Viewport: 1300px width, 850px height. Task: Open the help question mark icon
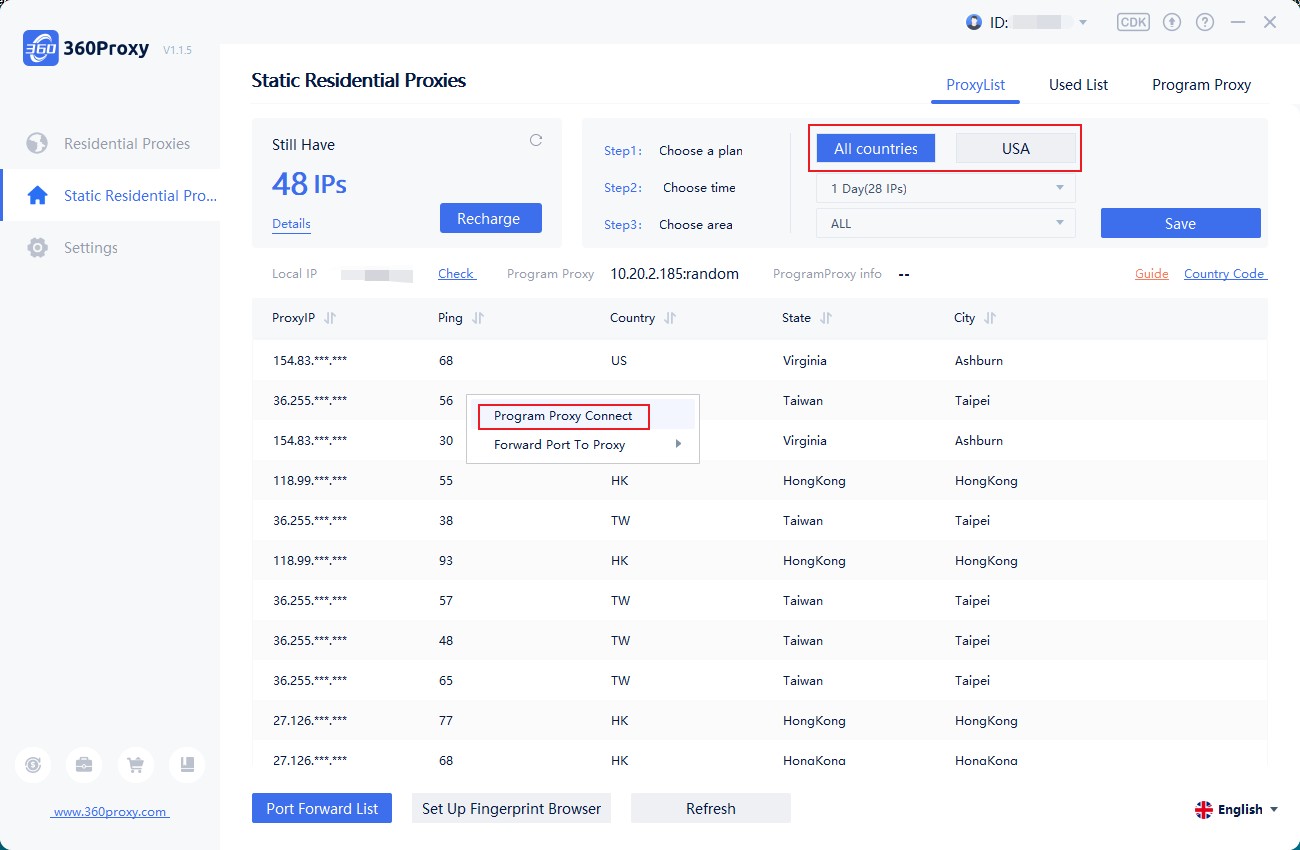click(1205, 22)
